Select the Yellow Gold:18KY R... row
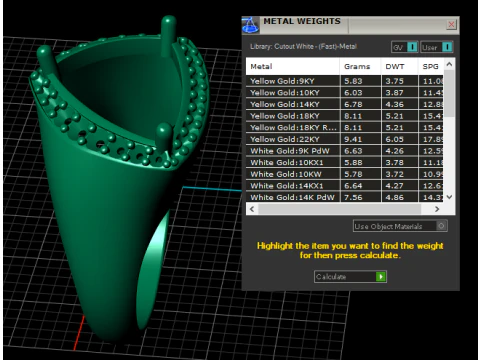The width and height of the screenshot is (480, 360). (x=345, y=128)
